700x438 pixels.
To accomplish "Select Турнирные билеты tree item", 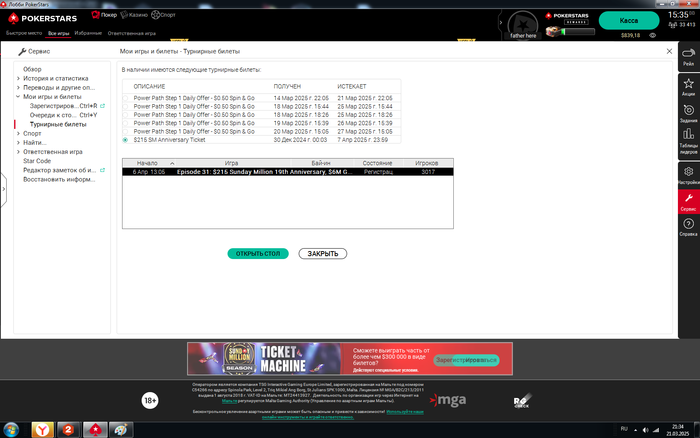I will (58, 125).
